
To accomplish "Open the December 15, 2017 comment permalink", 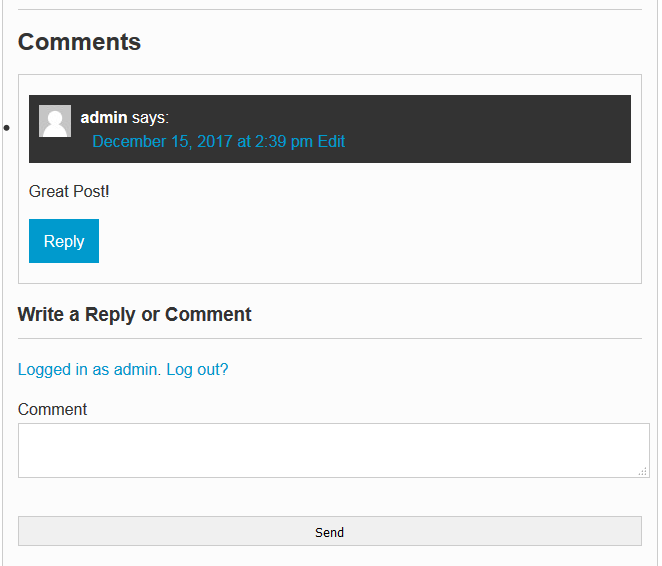I will pos(203,141).
